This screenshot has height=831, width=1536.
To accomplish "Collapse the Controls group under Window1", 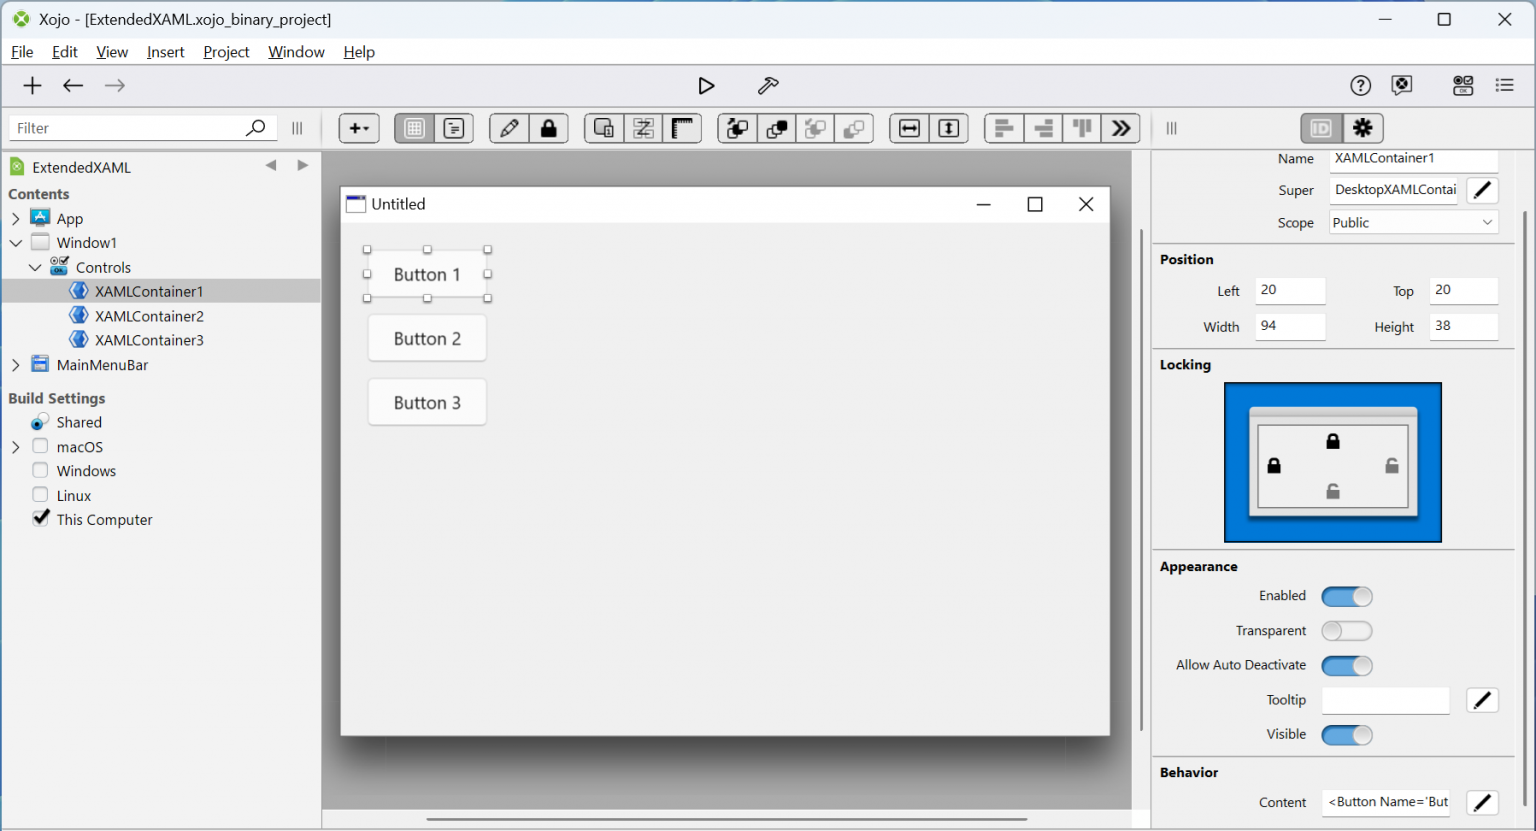I will click(35, 267).
